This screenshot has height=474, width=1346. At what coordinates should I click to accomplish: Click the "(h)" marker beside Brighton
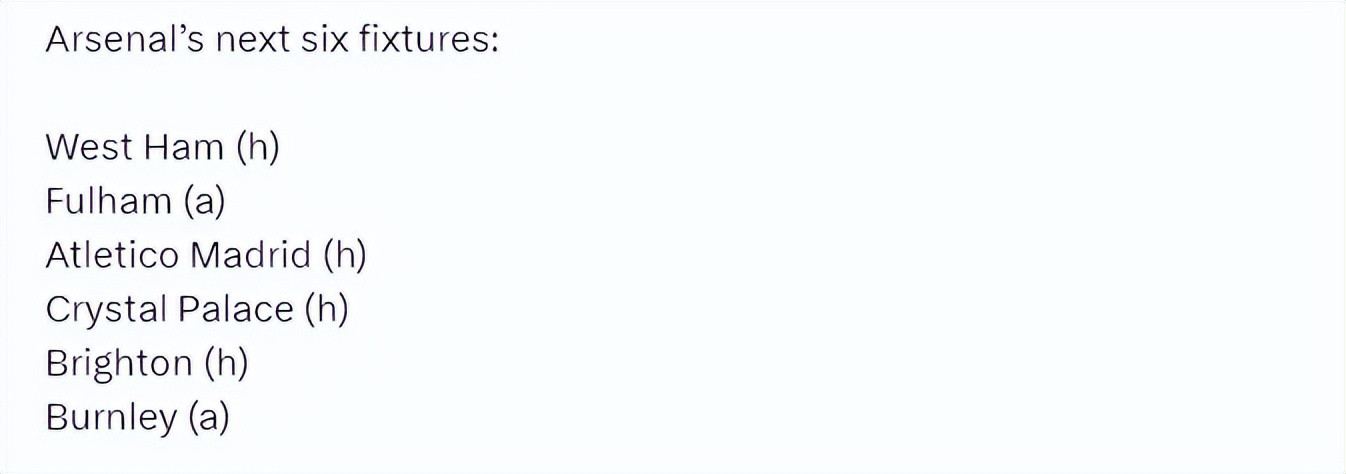pyautogui.click(x=226, y=364)
